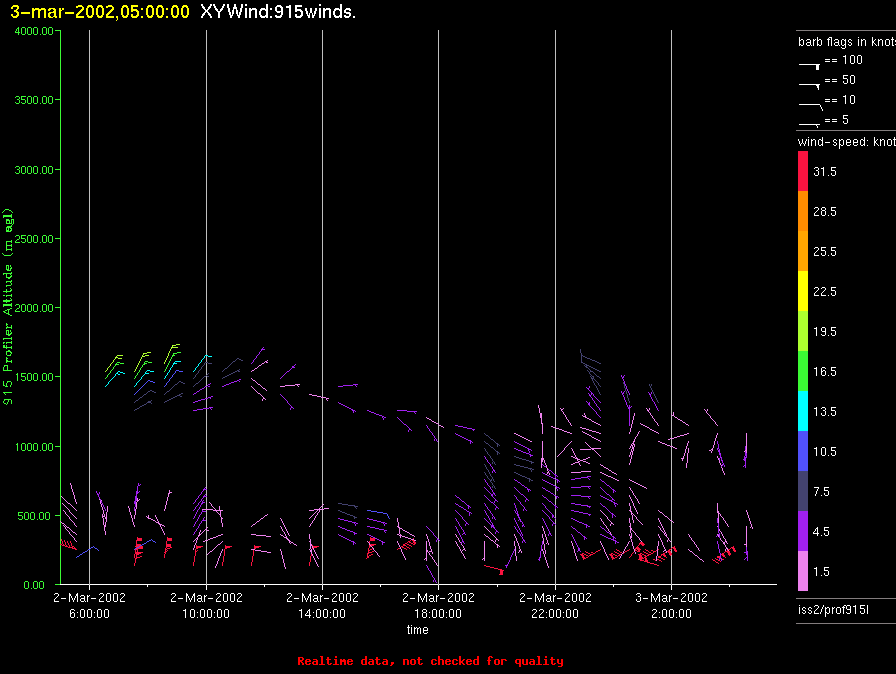896x674 pixels.
Task: Click the 2500.00 altitude axis label
Action: [x=34, y=239]
